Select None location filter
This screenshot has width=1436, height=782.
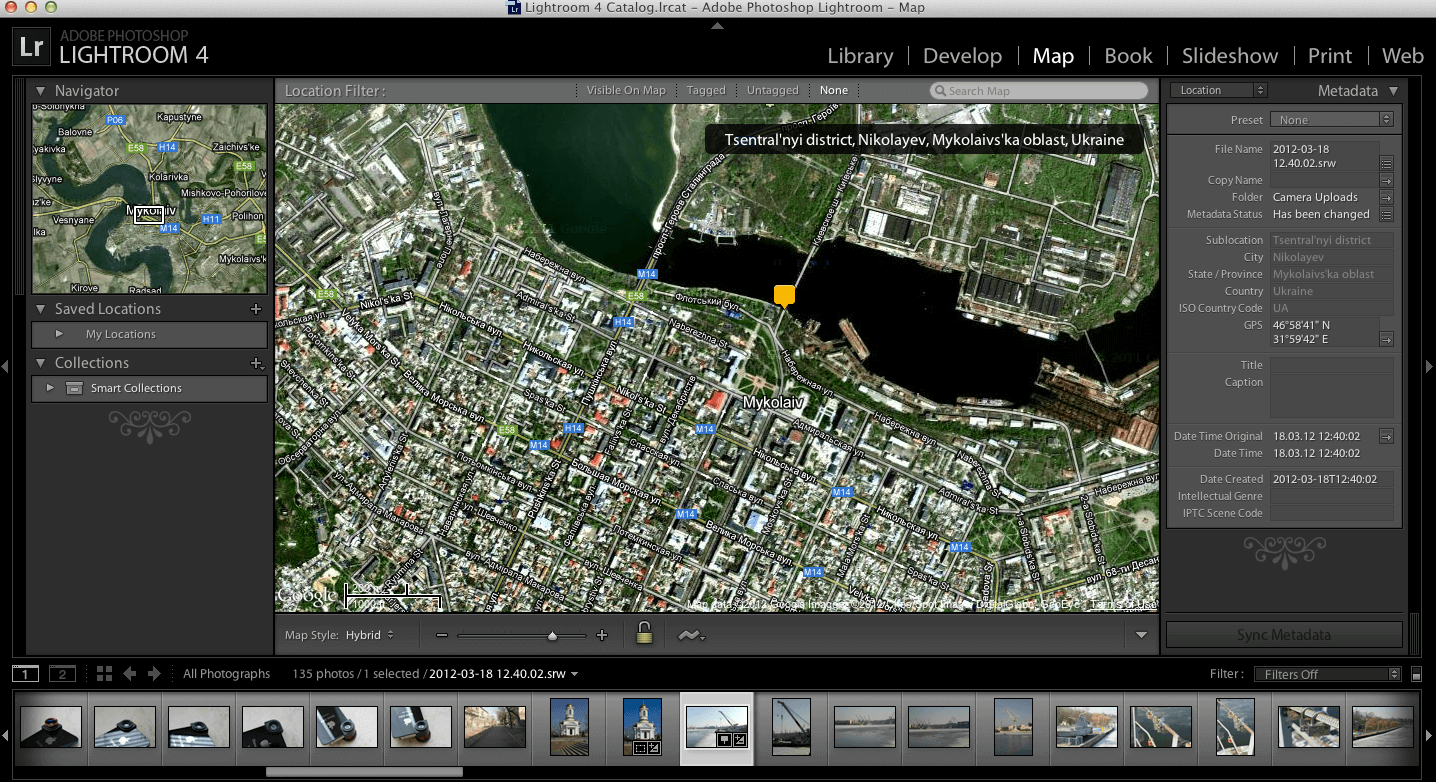coord(834,90)
